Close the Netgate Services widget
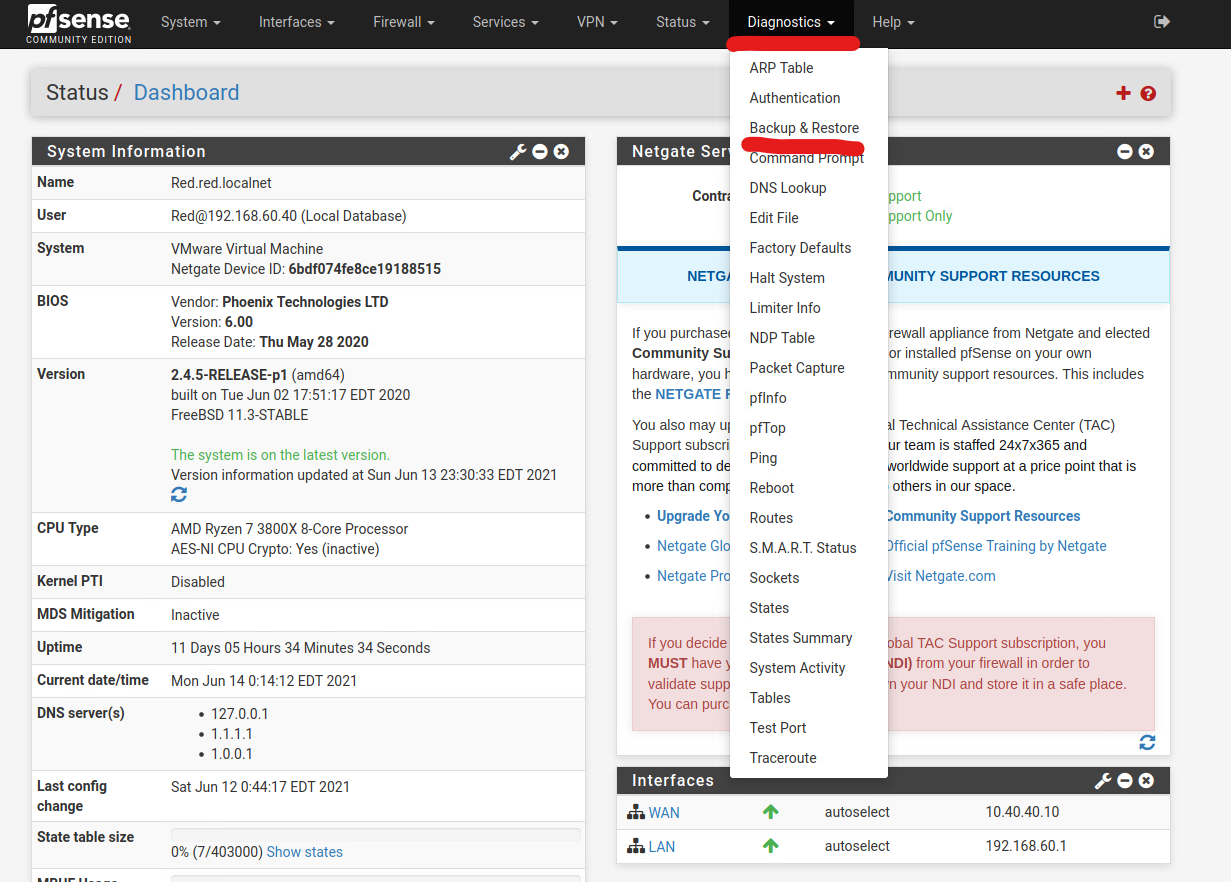The width and height of the screenshot is (1231, 882). pos(1146,152)
